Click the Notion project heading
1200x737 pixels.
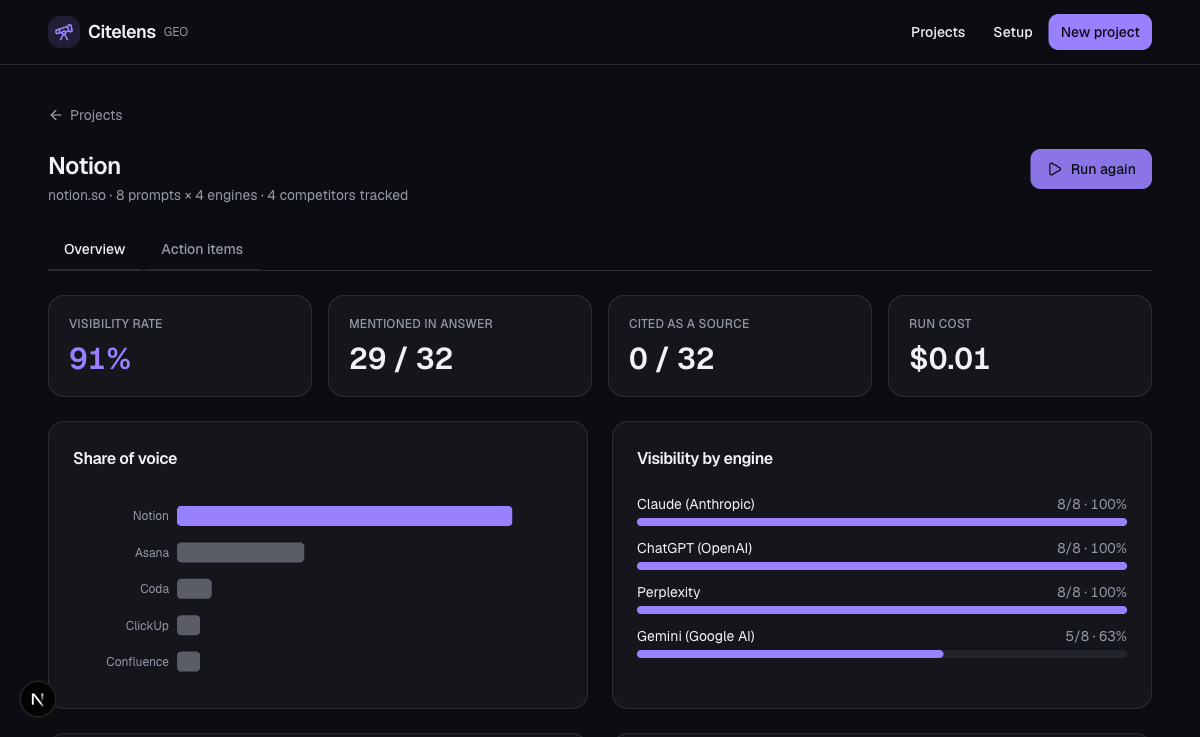(x=85, y=166)
